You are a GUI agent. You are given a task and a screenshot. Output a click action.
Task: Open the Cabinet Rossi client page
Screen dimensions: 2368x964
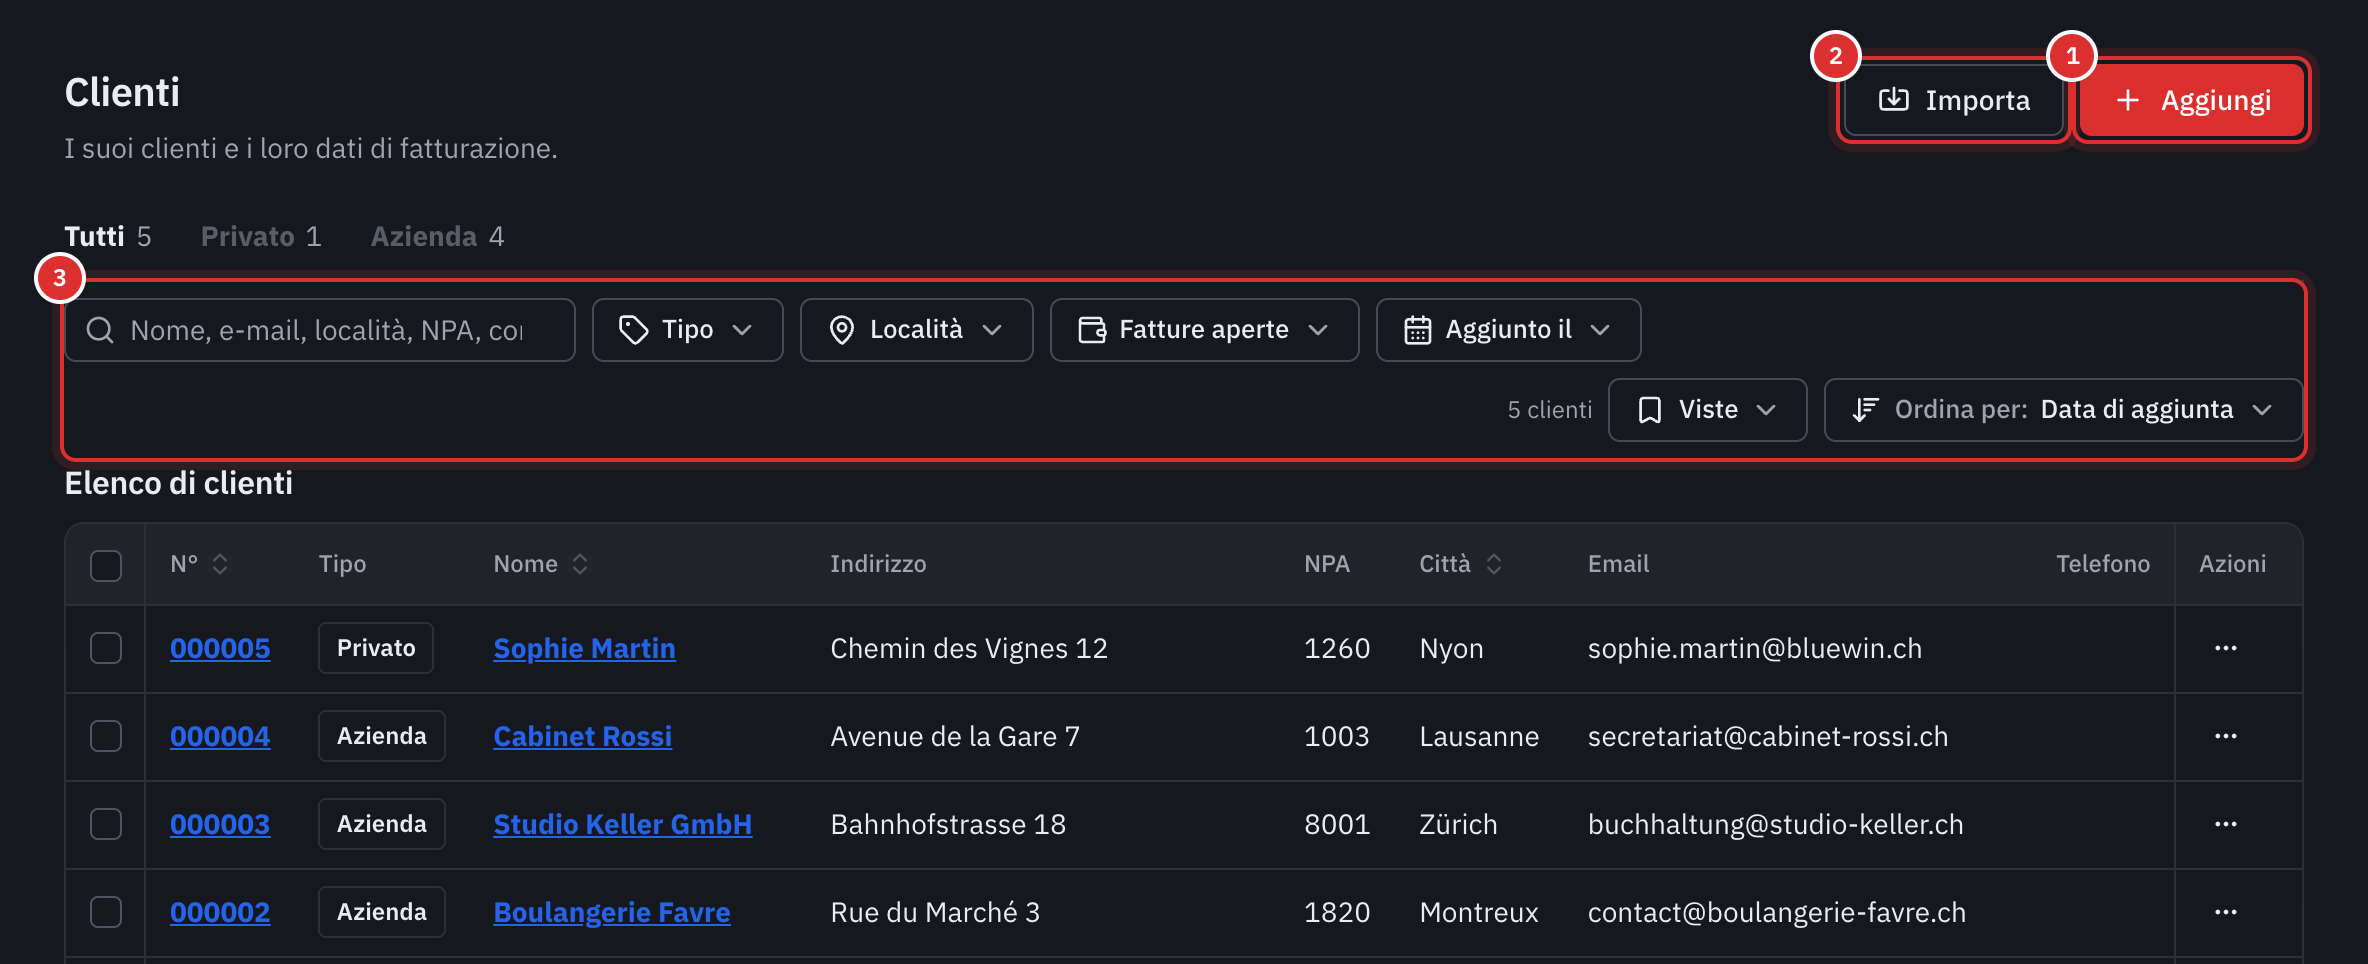[x=583, y=736]
